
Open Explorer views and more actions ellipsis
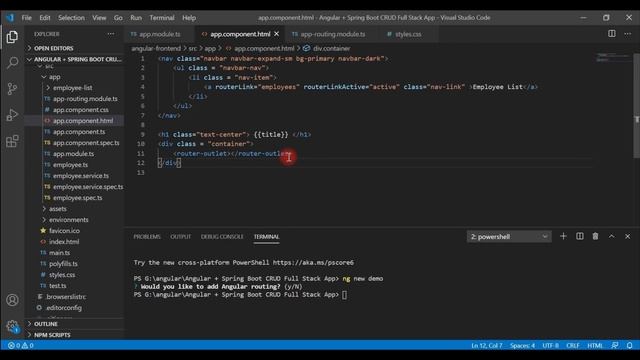[x=111, y=34]
